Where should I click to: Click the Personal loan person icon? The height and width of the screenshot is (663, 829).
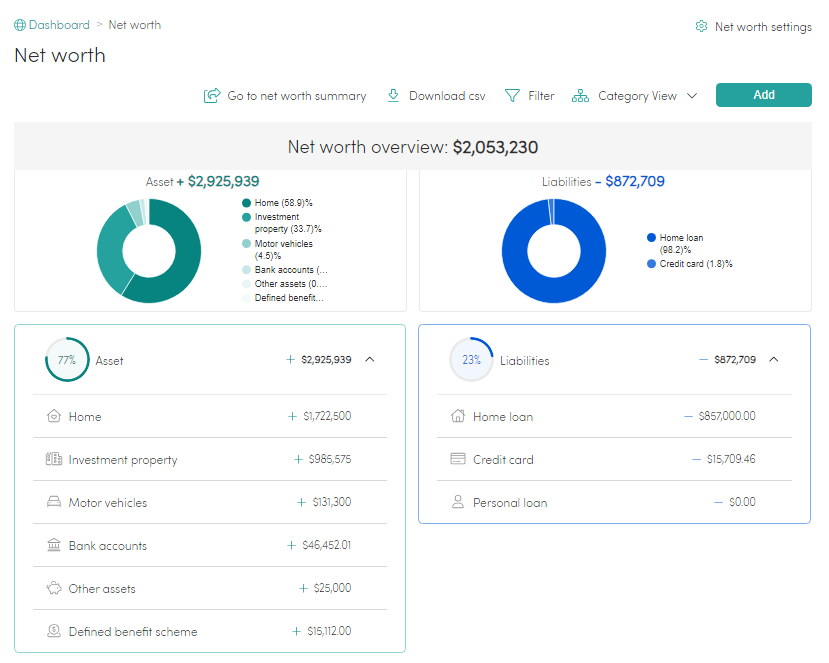point(460,502)
